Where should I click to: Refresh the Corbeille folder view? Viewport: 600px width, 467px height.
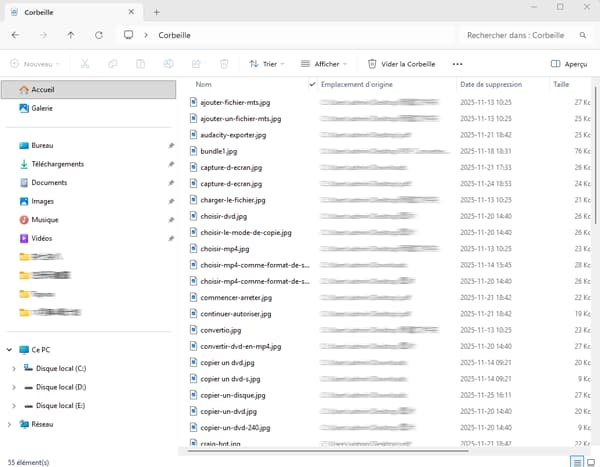(x=98, y=35)
